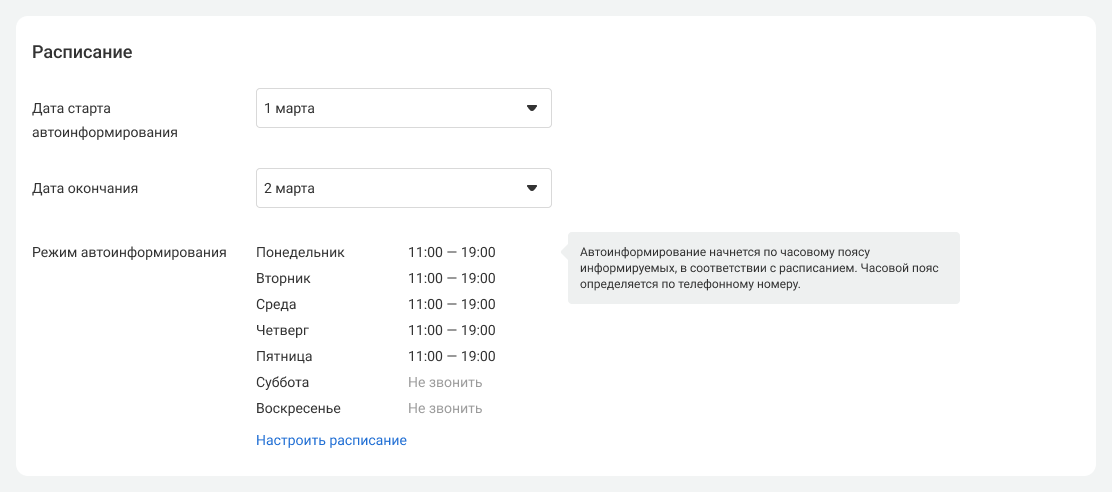Image resolution: width=1112 pixels, height=492 pixels.
Task: Open the "1 марта" start date dropdown
Action: point(403,108)
